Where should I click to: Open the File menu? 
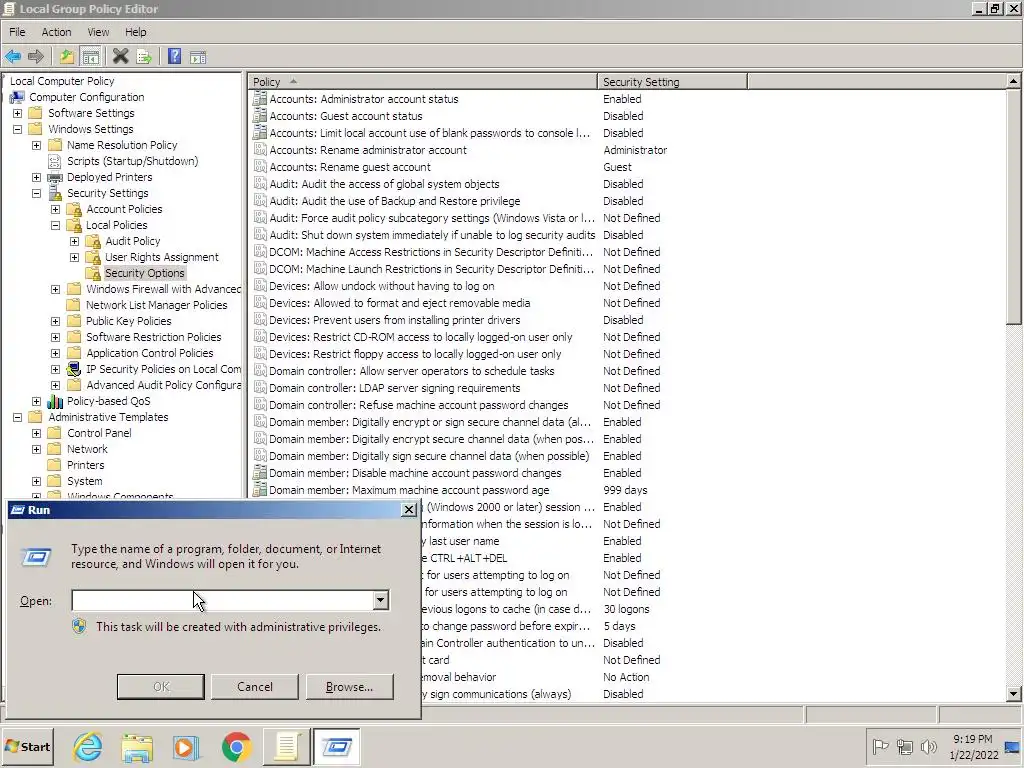coord(17,32)
